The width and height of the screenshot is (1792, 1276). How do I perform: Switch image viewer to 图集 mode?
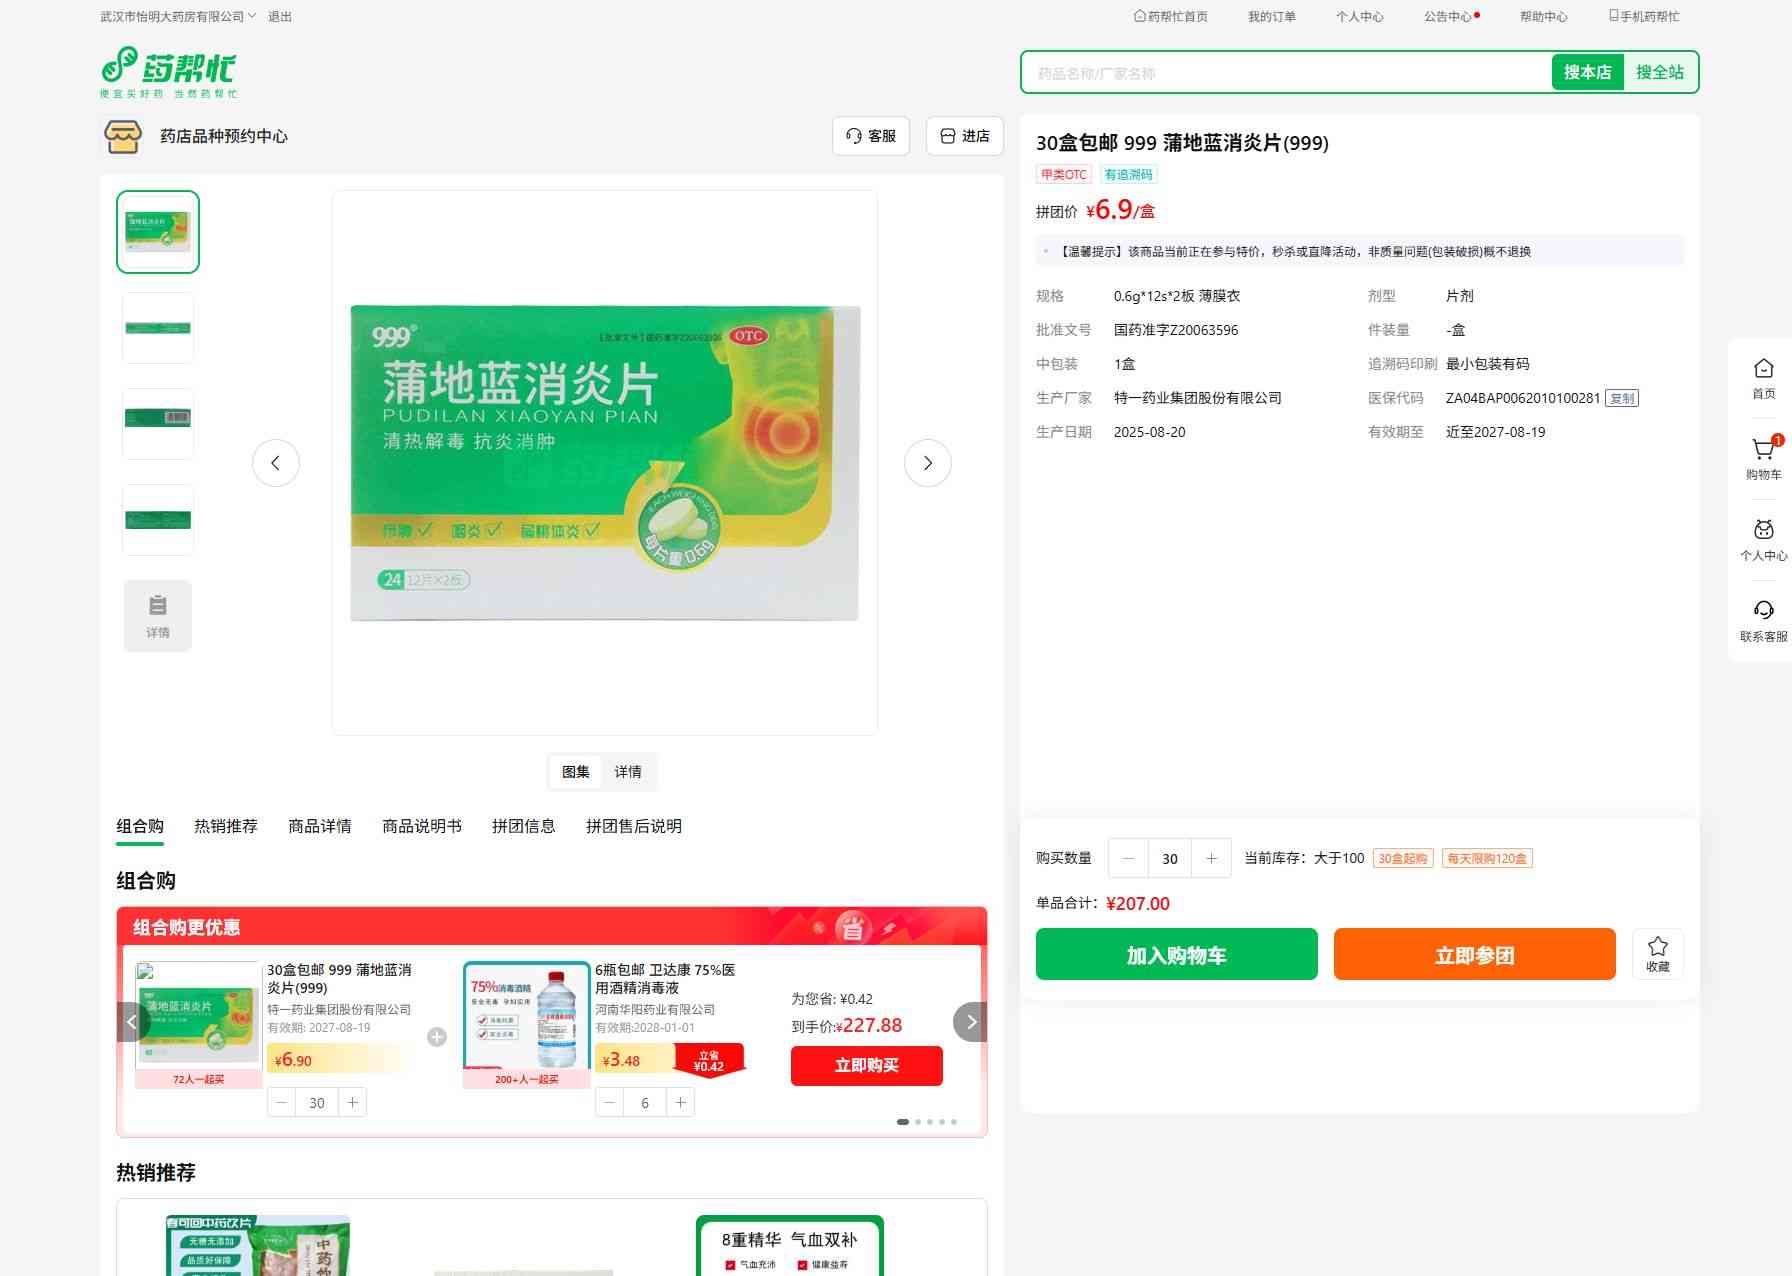point(576,772)
